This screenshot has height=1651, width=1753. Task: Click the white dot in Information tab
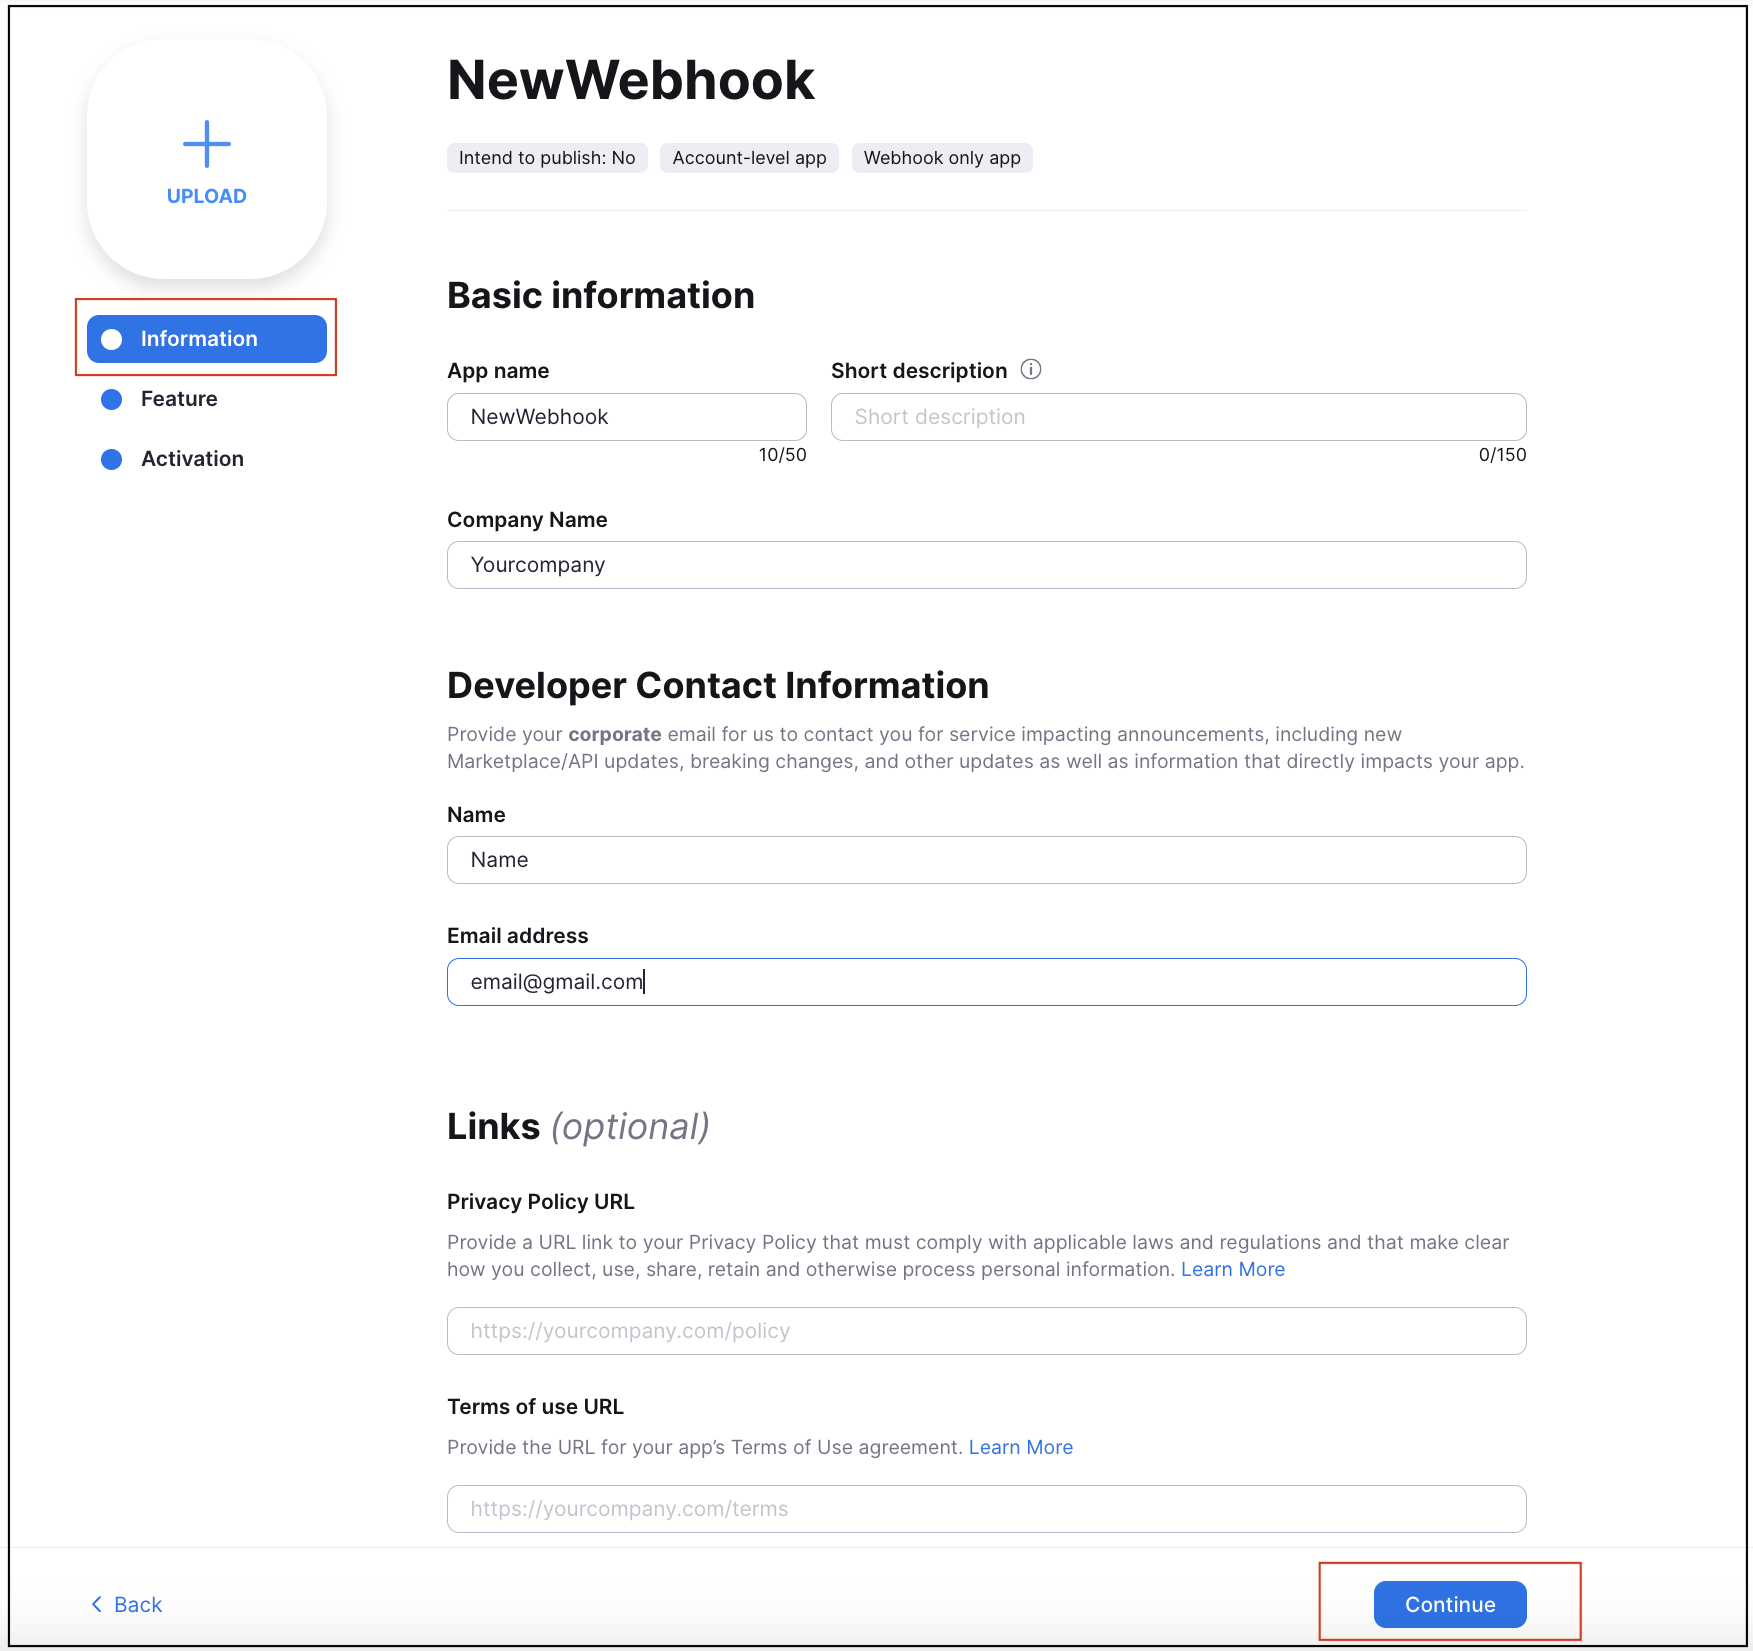click(112, 339)
